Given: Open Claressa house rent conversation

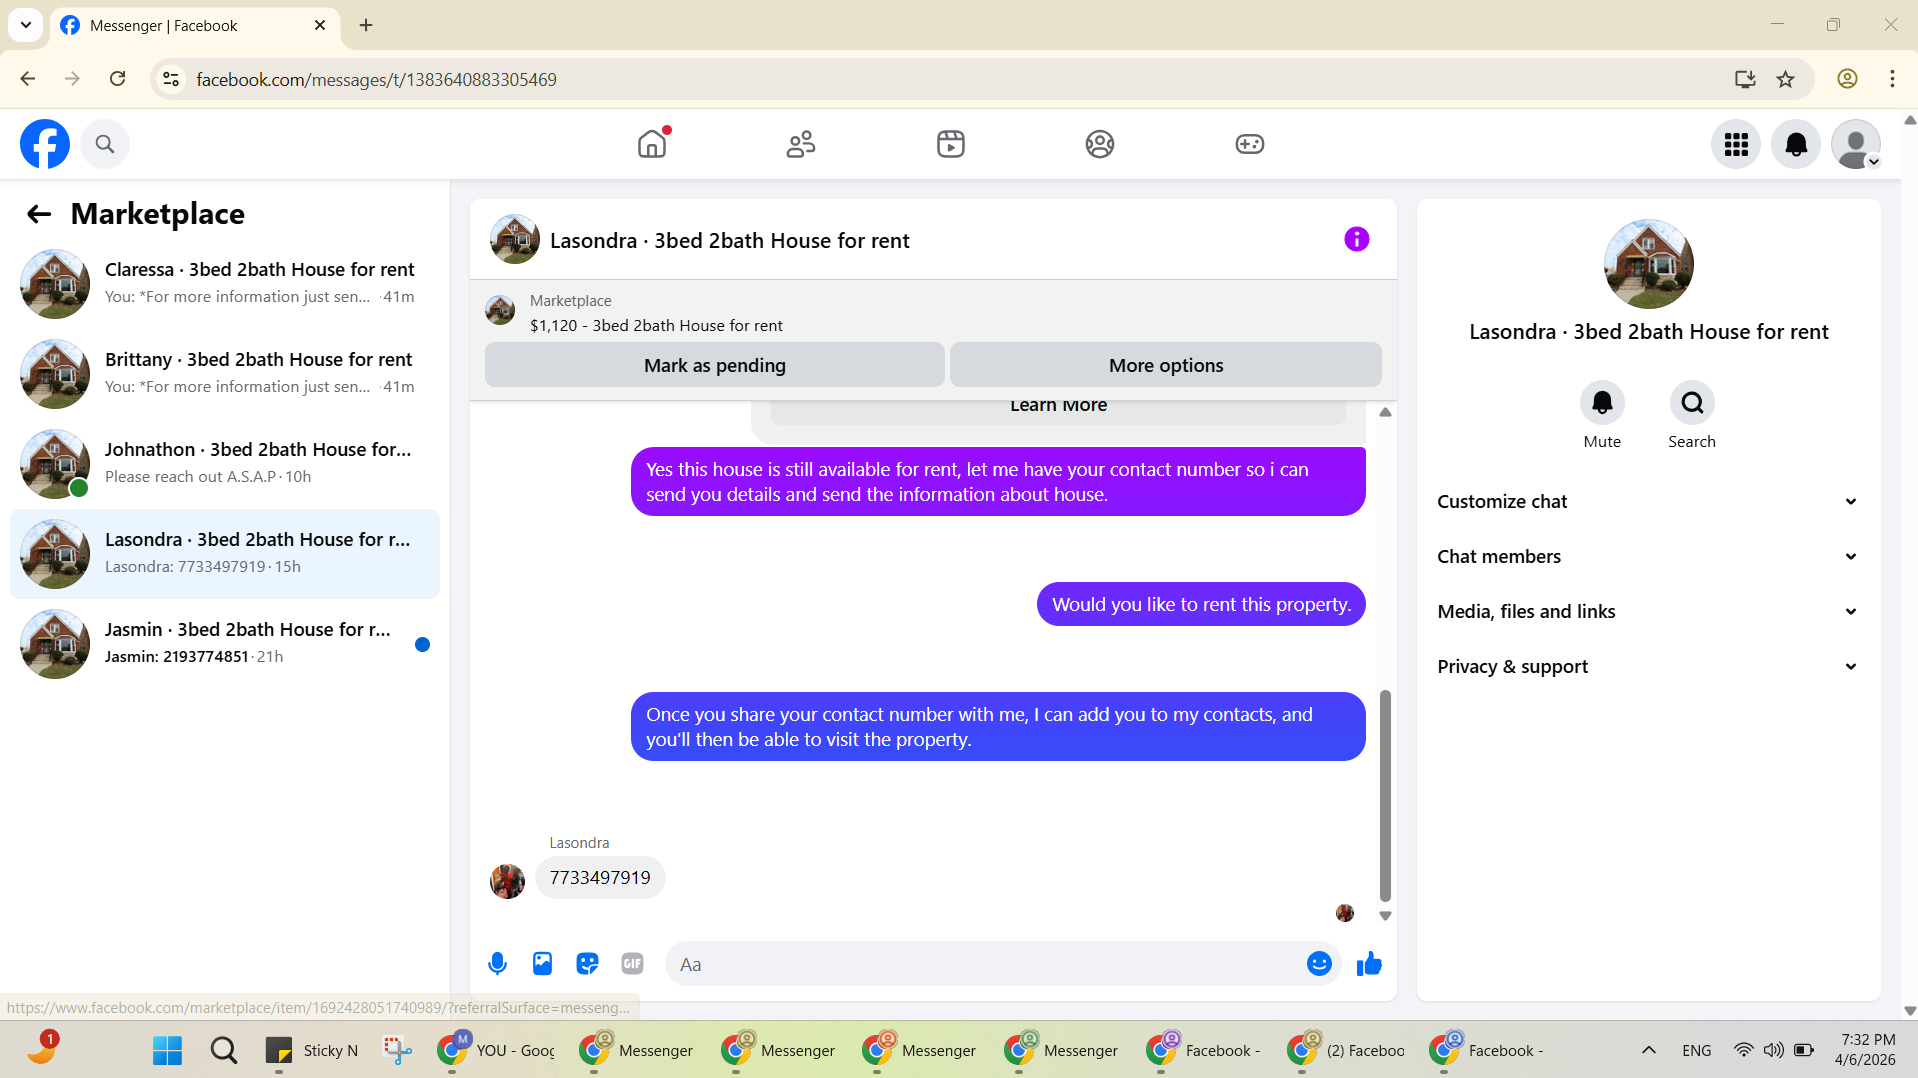Looking at the screenshot, I should (x=225, y=284).
